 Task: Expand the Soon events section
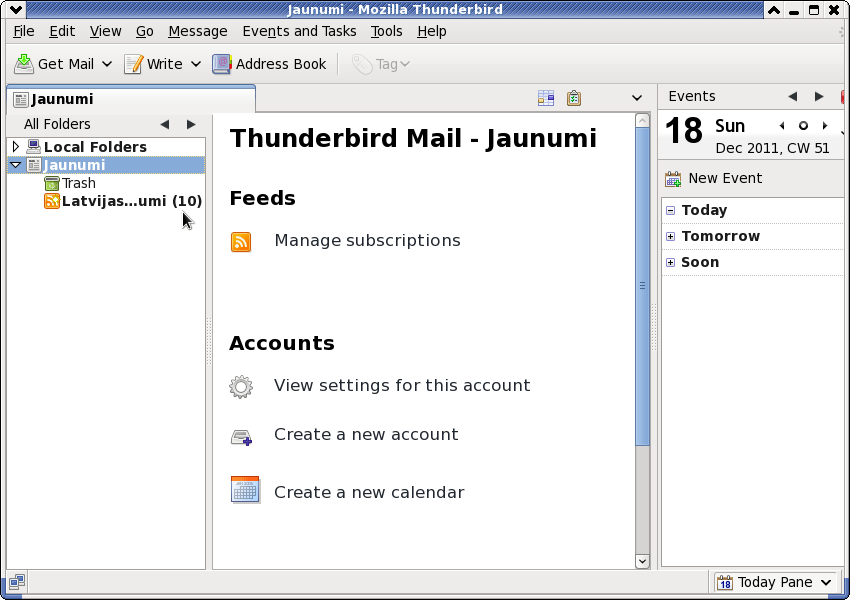pyautogui.click(x=671, y=262)
